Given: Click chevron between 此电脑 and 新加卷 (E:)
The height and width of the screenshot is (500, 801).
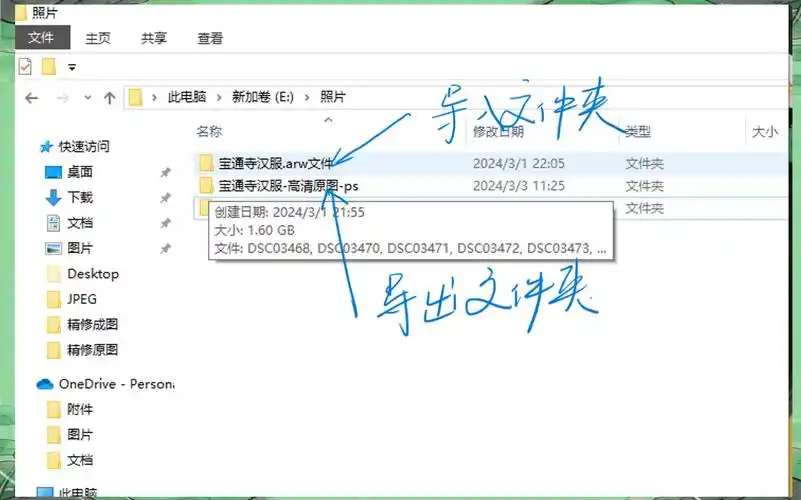Looking at the screenshot, I should point(219,97).
